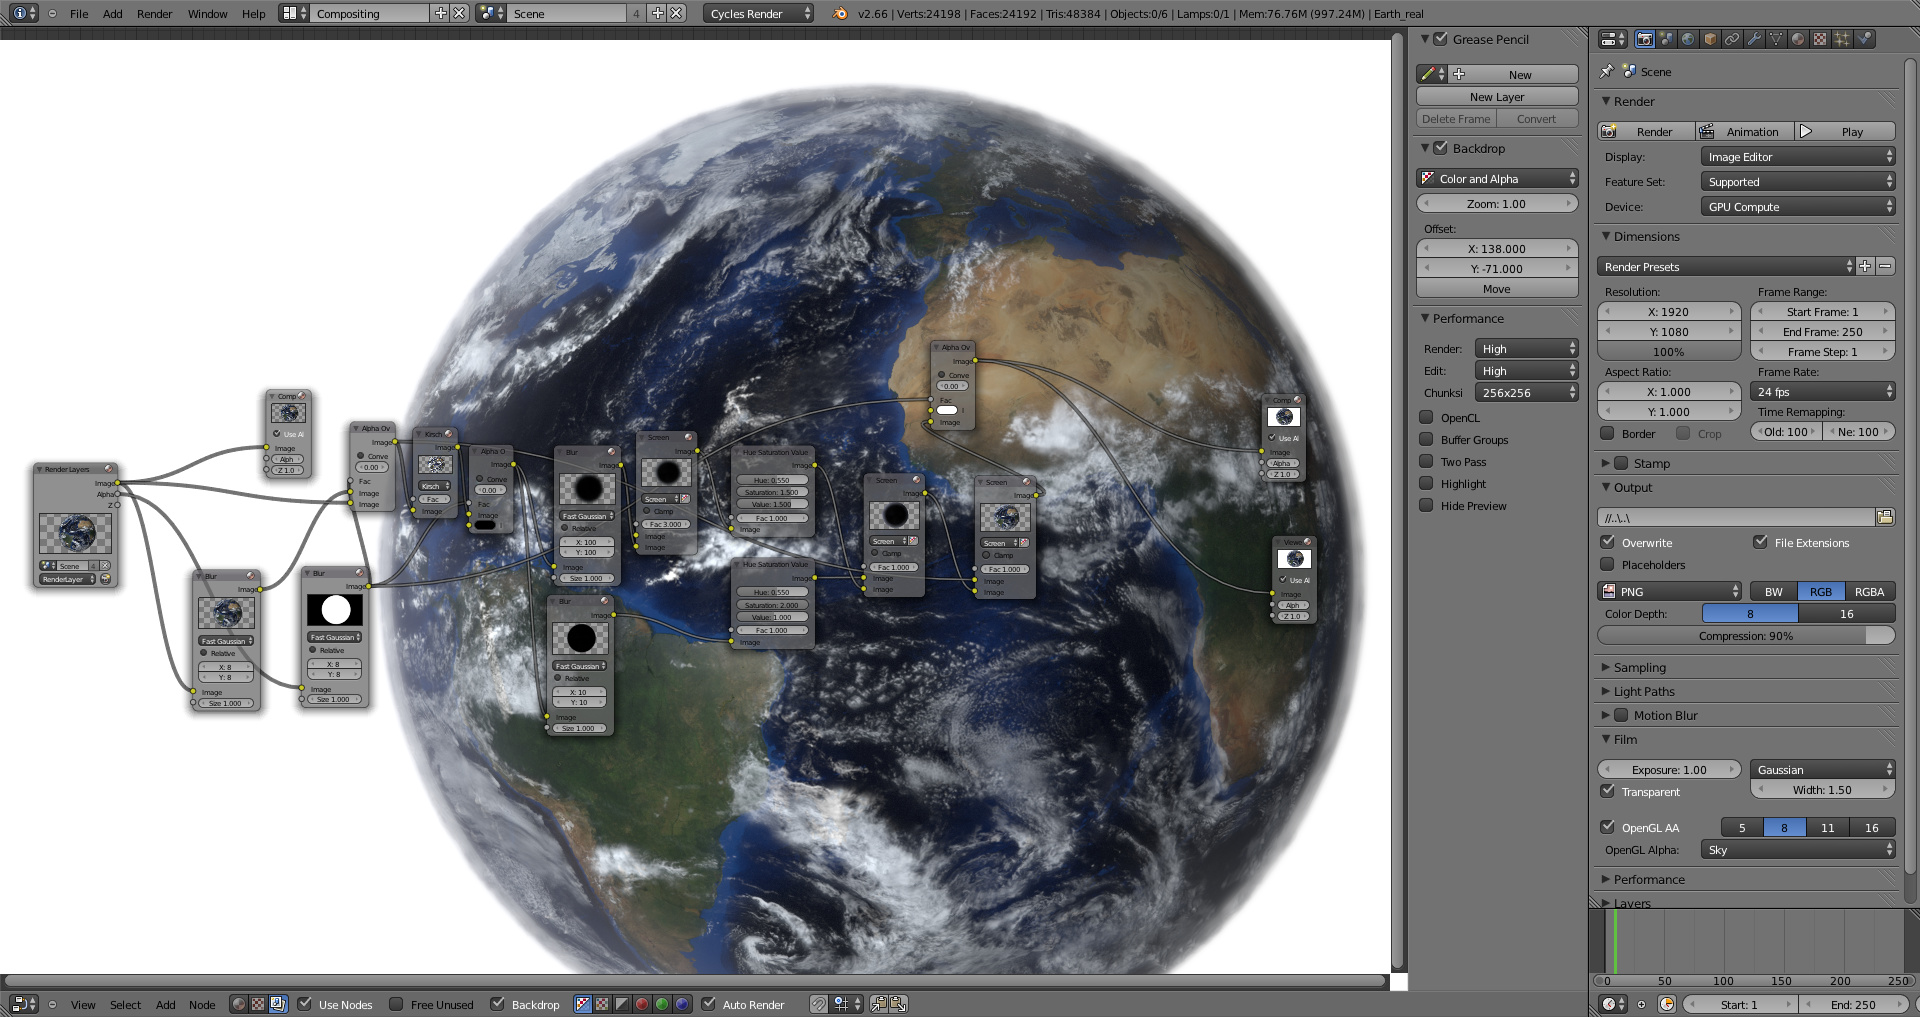
Task: Show the backdrop red channel
Action: click(x=642, y=1004)
